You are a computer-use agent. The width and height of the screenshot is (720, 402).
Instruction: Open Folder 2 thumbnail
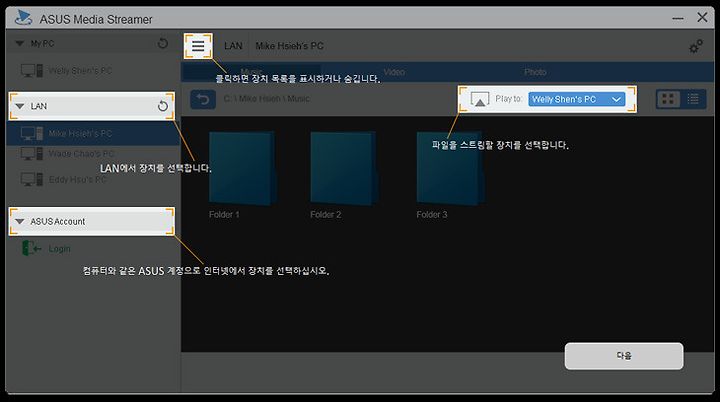coord(344,168)
